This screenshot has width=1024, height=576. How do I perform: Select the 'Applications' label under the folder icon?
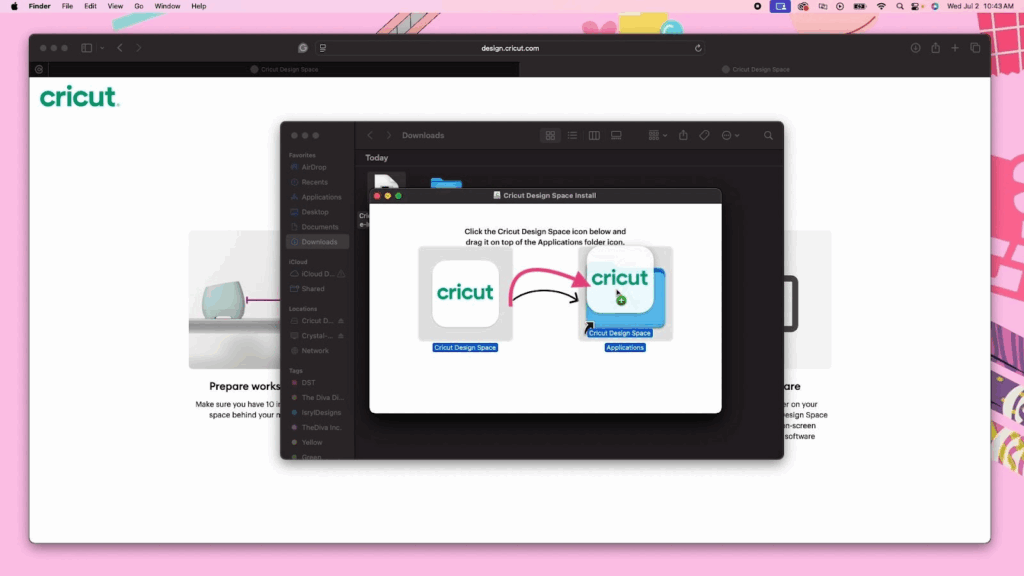point(625,347)
